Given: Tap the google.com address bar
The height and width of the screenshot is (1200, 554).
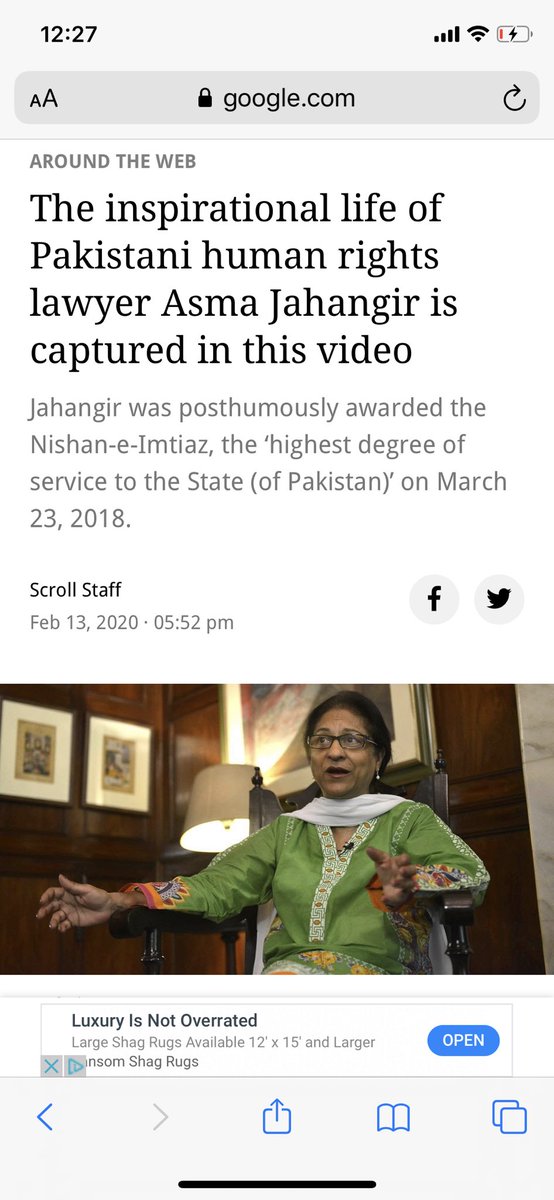Looking at the screenshot, I should 277,98.
